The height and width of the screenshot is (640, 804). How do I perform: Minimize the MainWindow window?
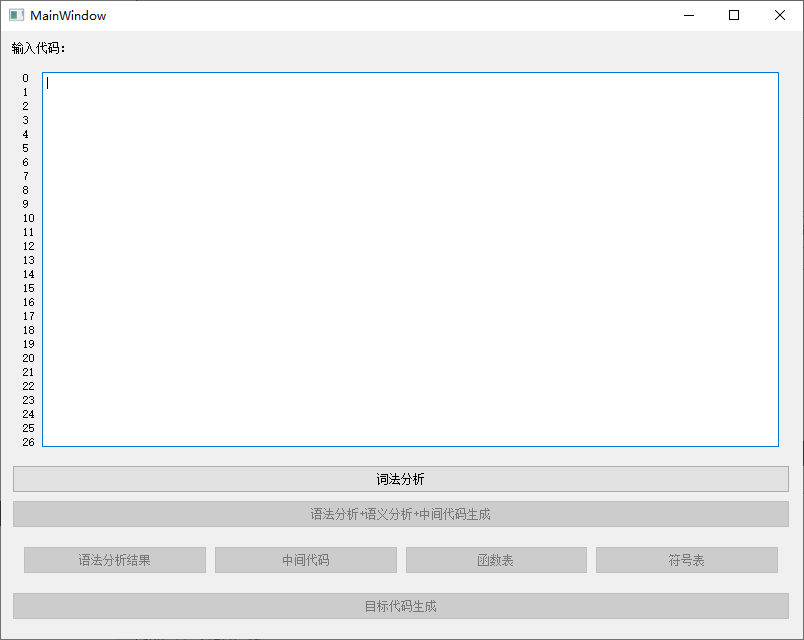point(689,15)
